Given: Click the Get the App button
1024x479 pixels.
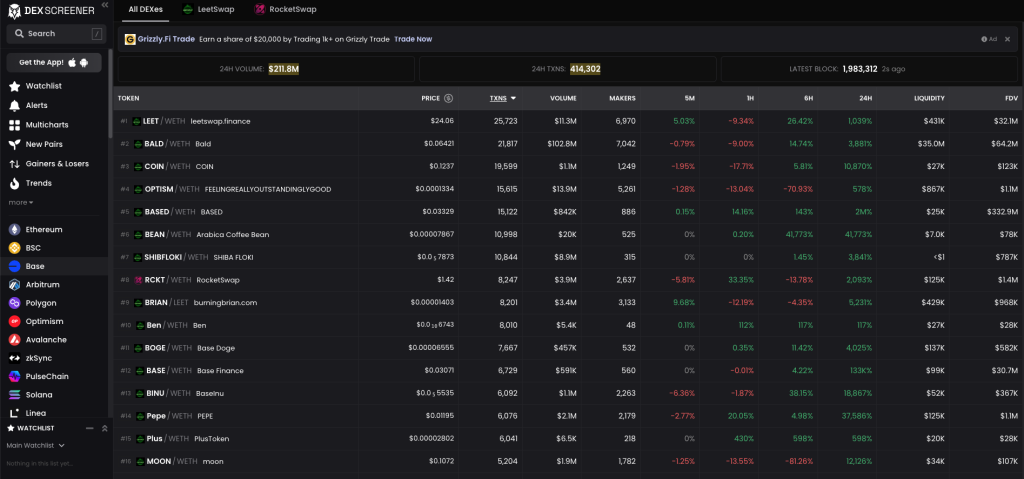Looking at the screenshot, I should (x=54, y=62).
